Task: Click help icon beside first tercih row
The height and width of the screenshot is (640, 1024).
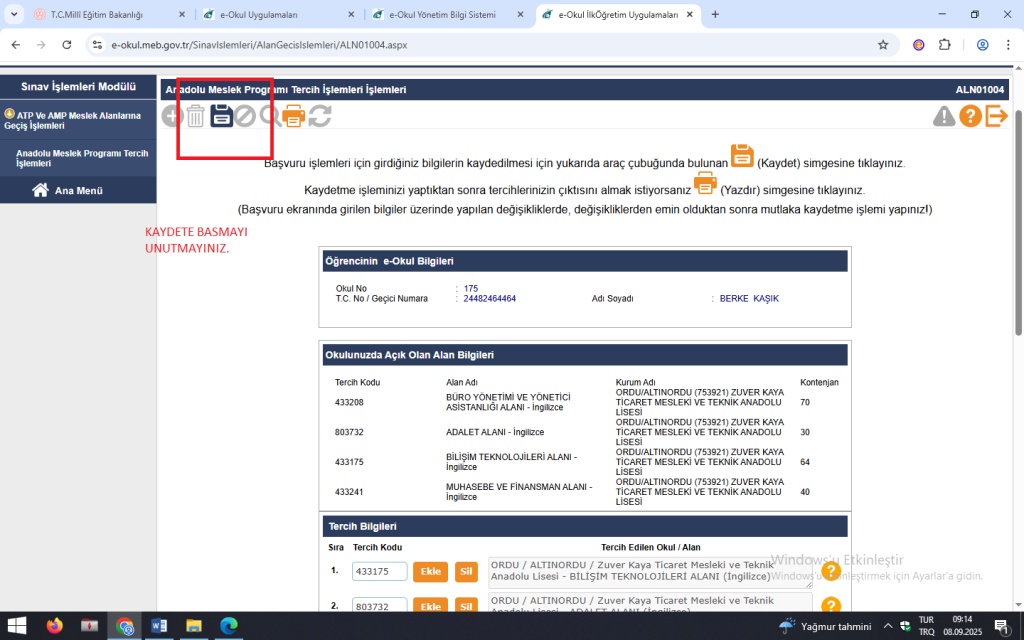Action: point(830,572)
